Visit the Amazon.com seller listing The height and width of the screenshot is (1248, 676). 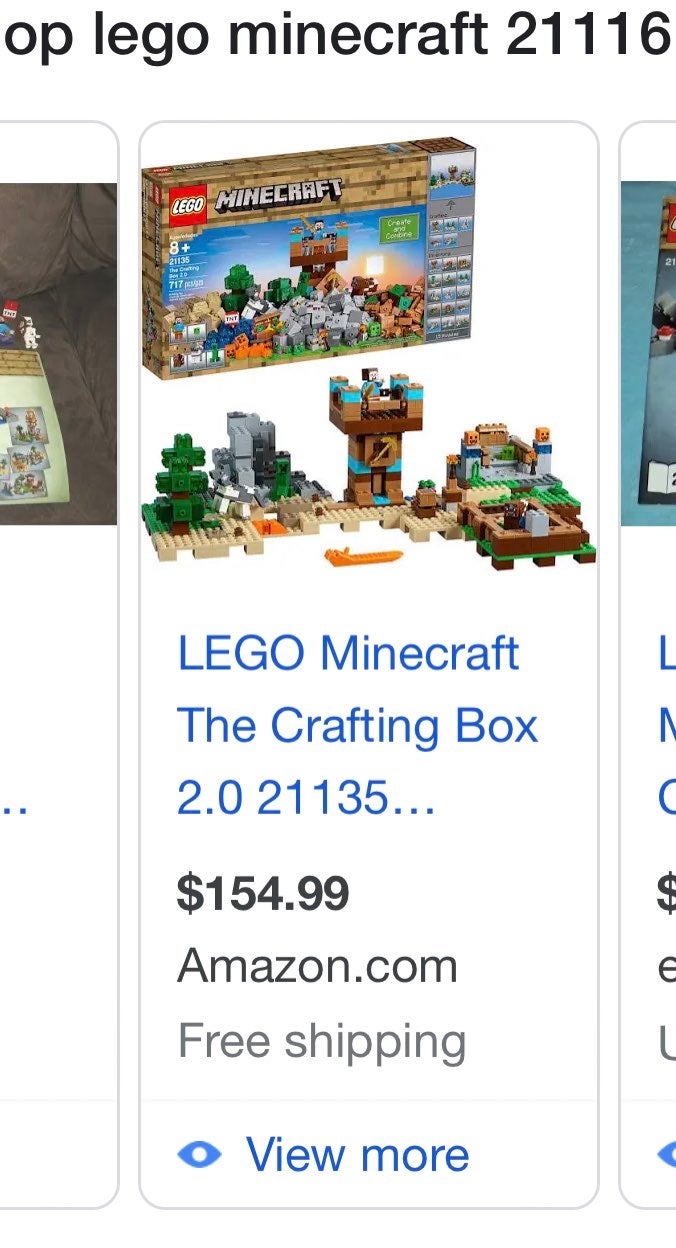317,966
